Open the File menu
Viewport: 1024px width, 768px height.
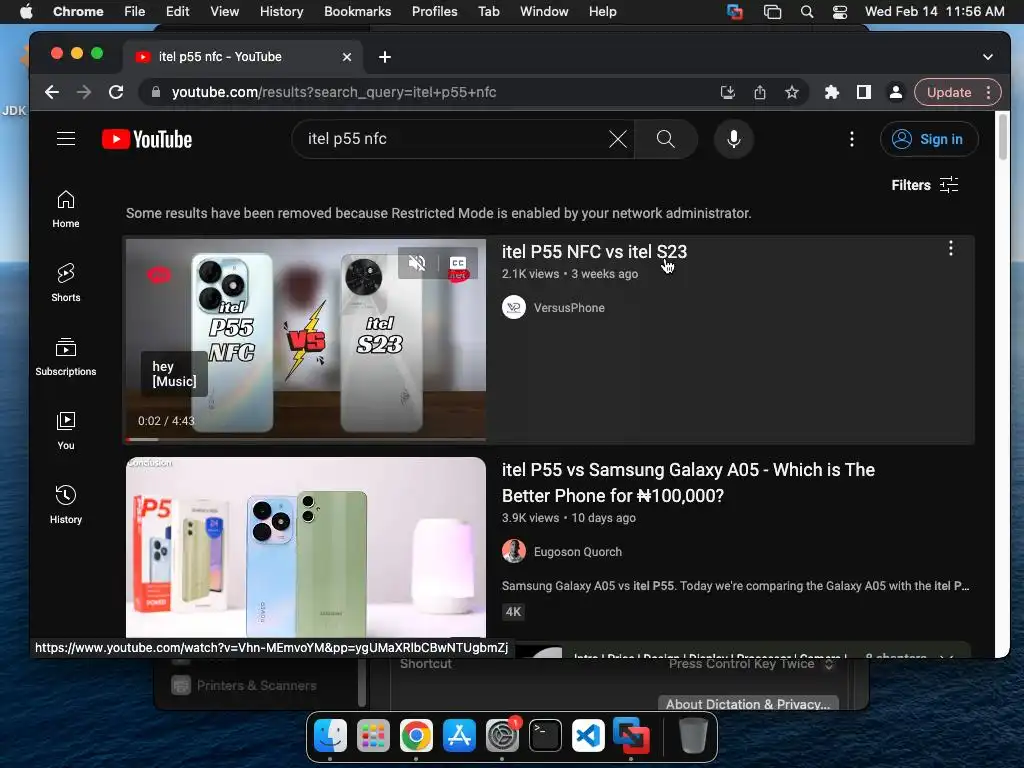135,12
